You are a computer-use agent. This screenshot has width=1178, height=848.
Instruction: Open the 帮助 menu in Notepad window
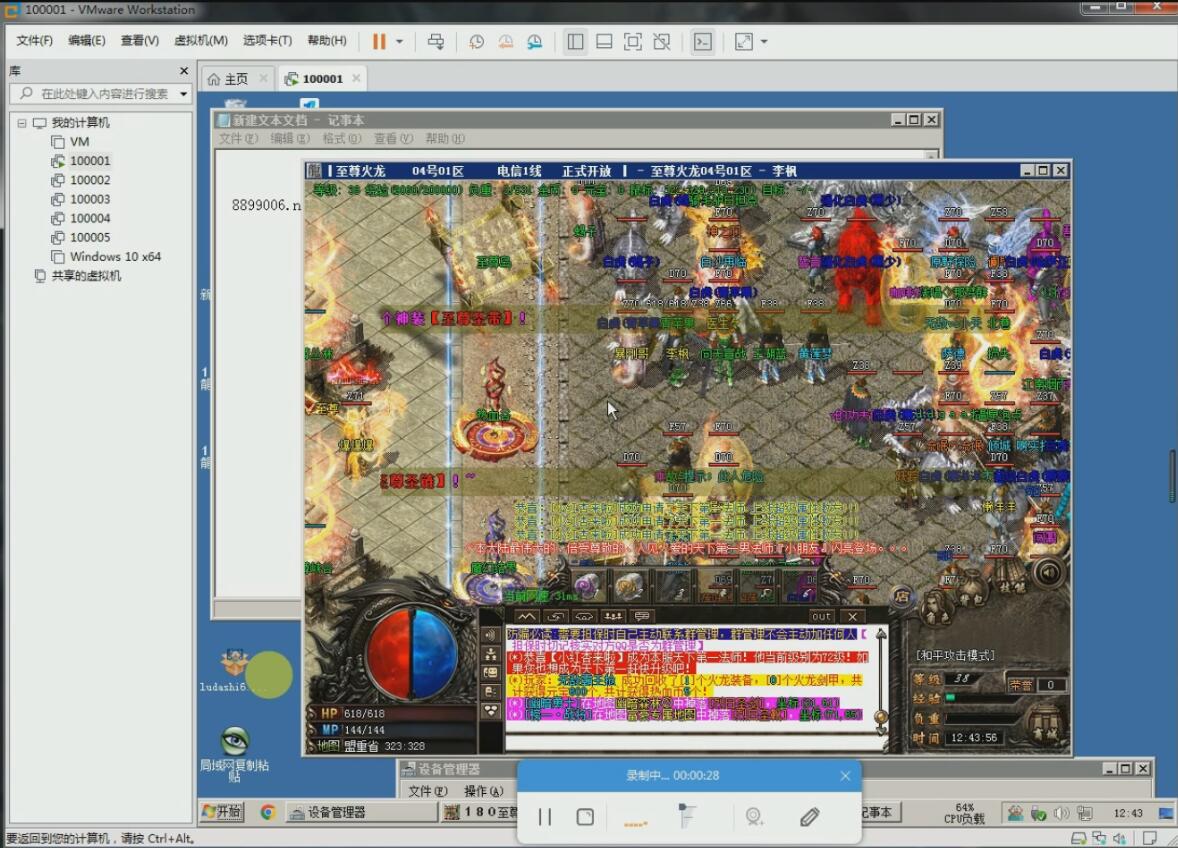tap(445, 139)
